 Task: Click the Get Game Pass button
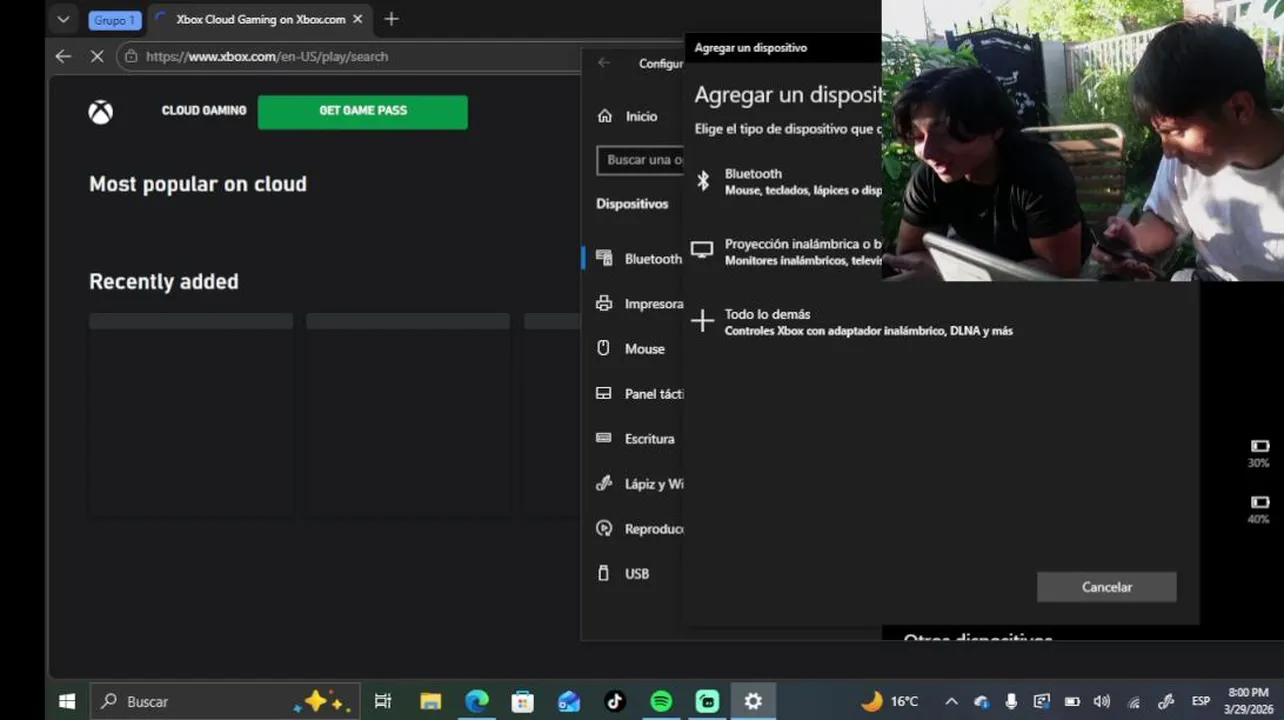point(362,112)
